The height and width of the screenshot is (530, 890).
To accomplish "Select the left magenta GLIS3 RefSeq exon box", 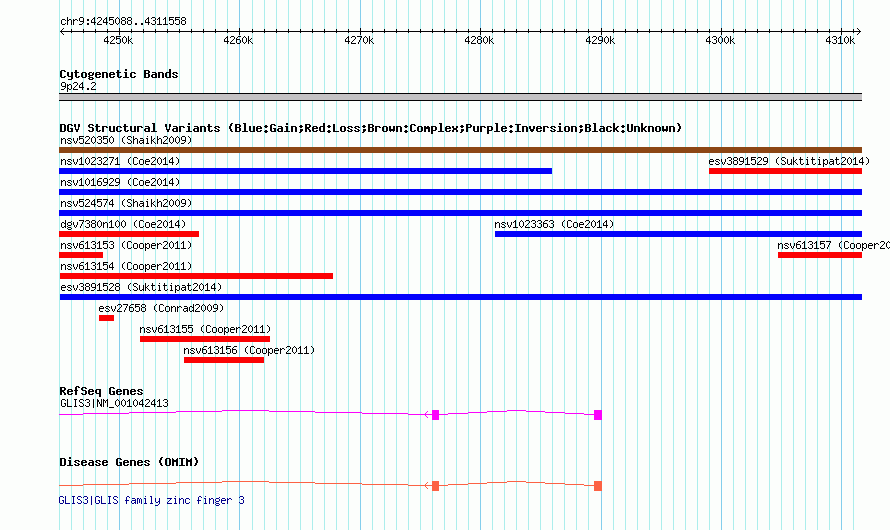I will point(435,415).
